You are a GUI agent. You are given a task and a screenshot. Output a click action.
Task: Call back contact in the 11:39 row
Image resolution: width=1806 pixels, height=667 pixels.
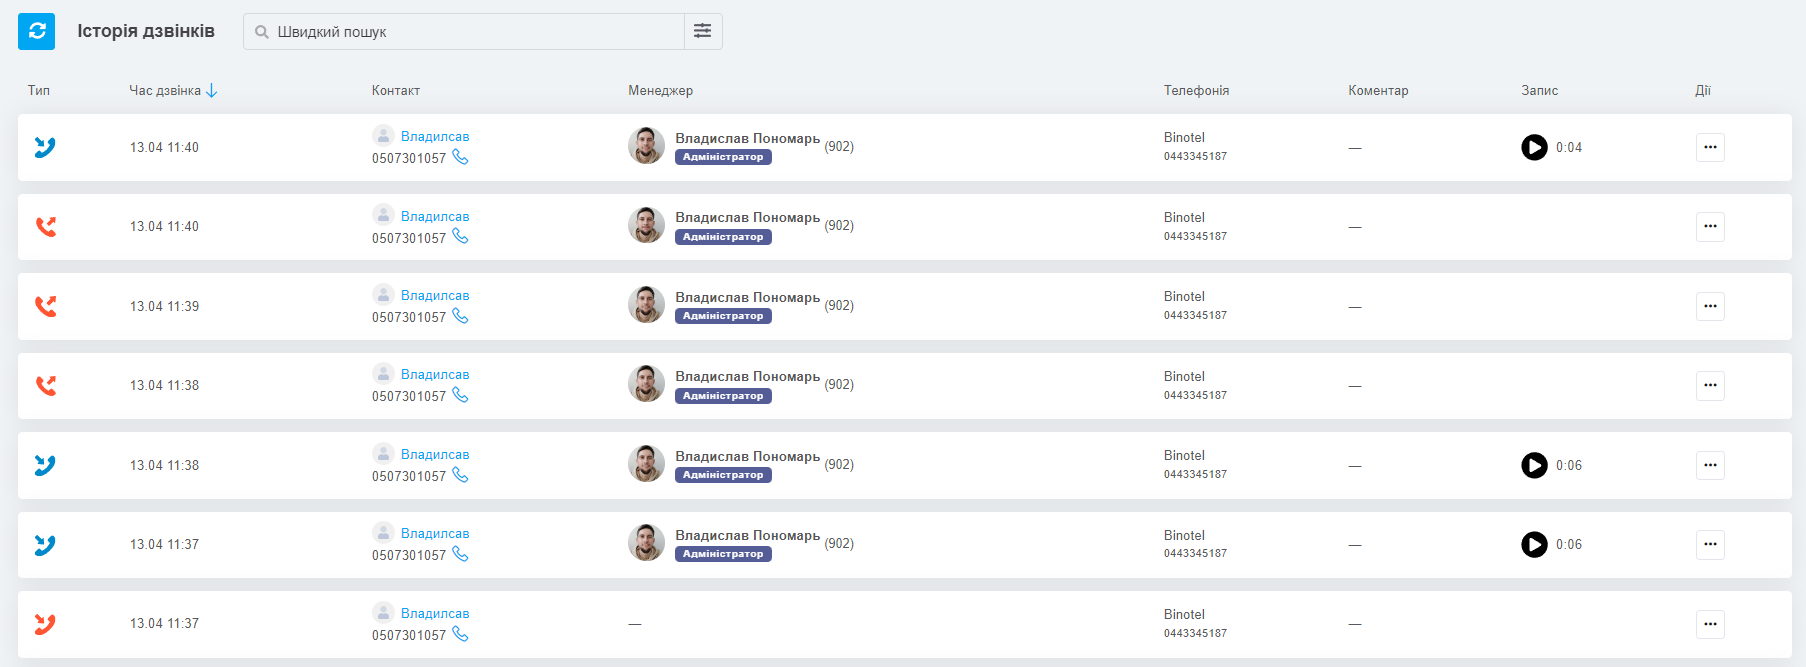(460, 316)
